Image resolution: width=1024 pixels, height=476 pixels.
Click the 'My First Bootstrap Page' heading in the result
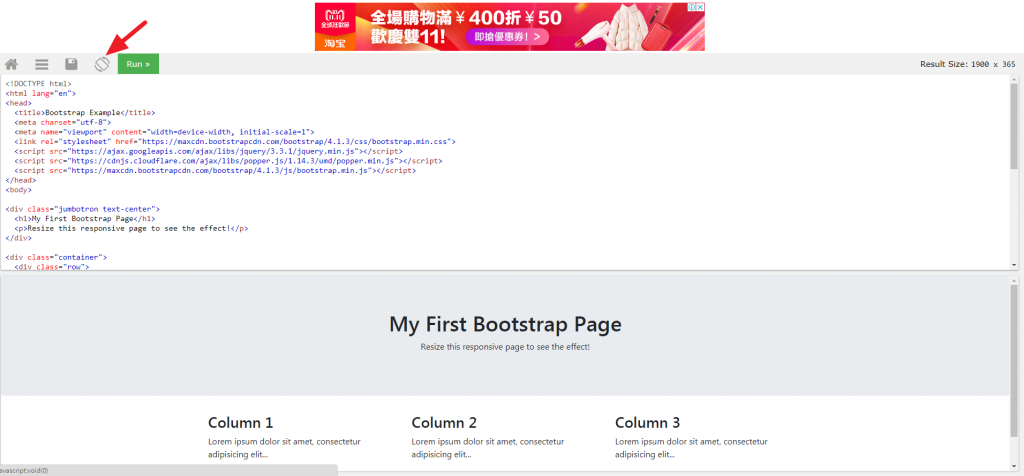pos(505,324)
